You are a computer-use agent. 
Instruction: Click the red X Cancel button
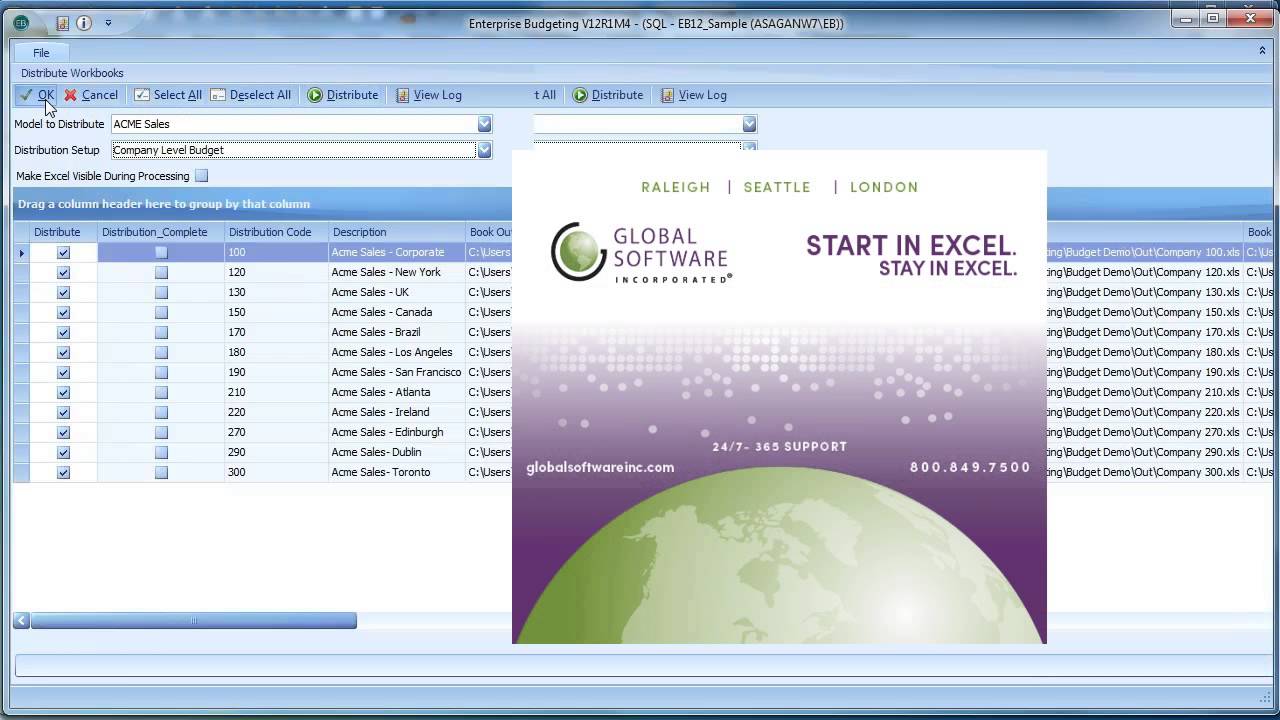pos(91,95)
